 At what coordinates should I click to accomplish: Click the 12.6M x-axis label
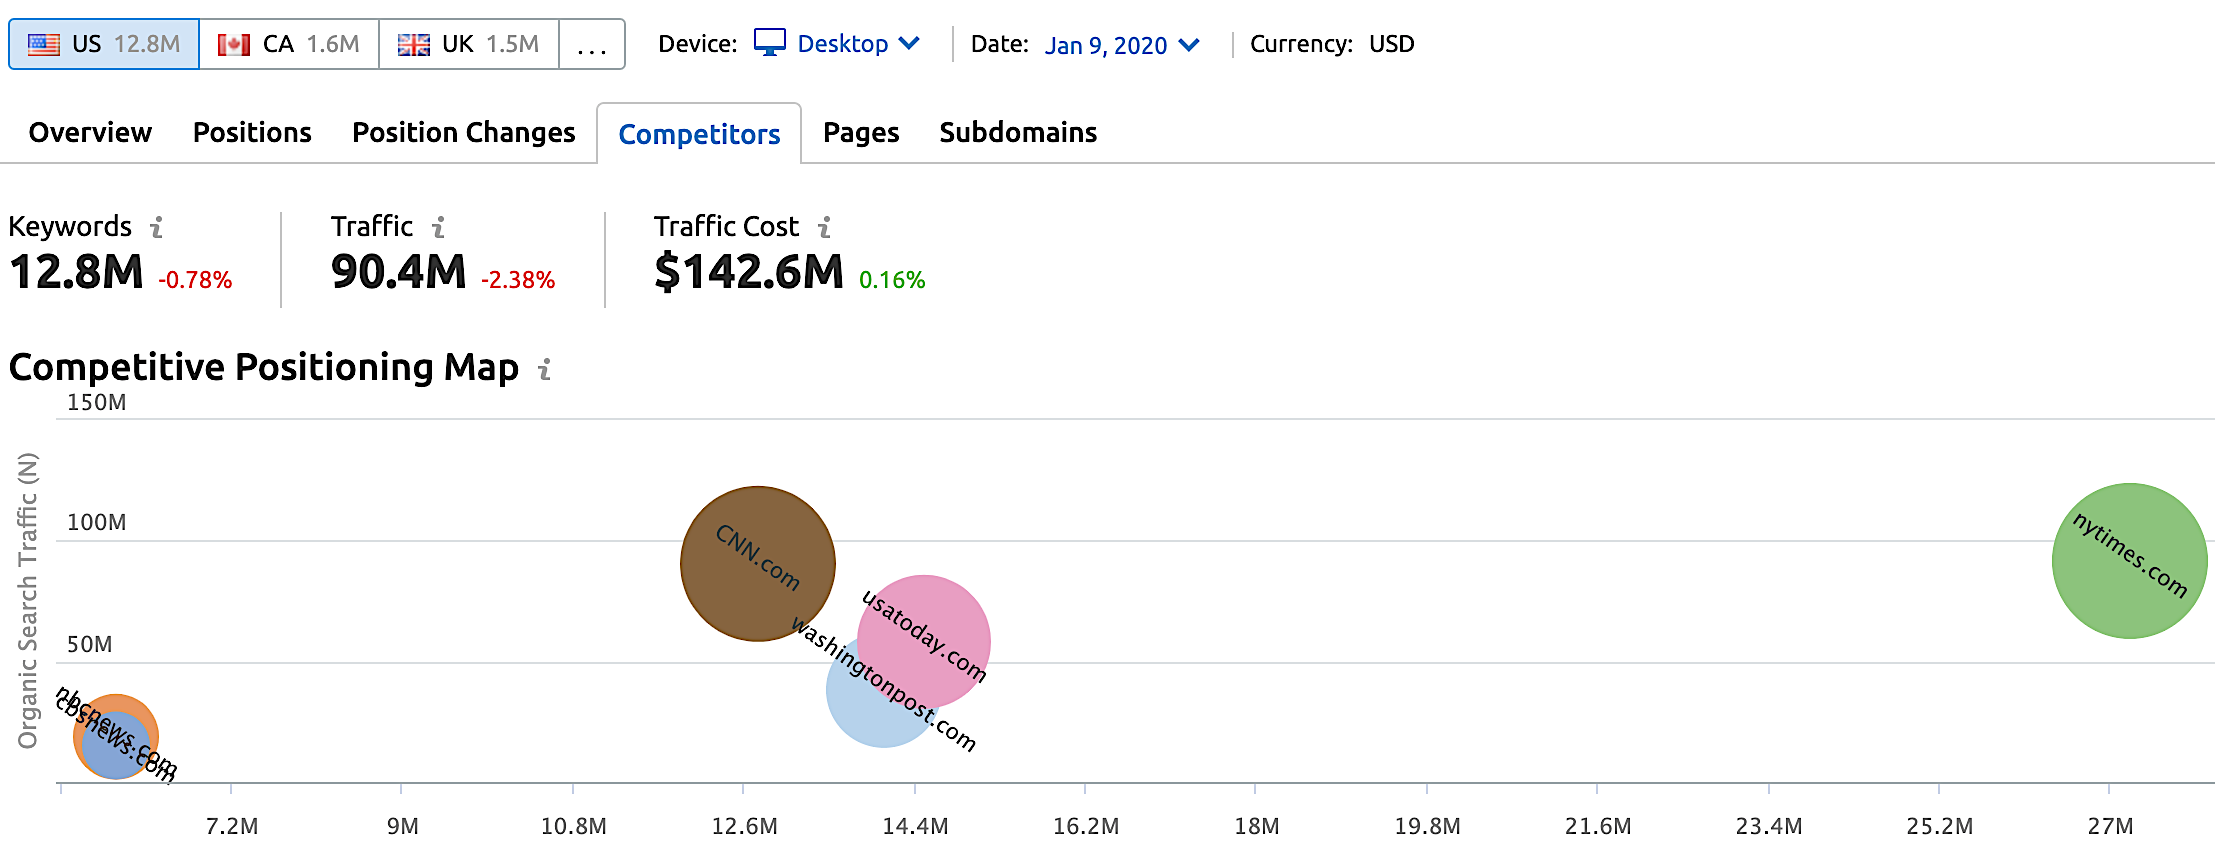pyautogui.click(x=744, y=827)
